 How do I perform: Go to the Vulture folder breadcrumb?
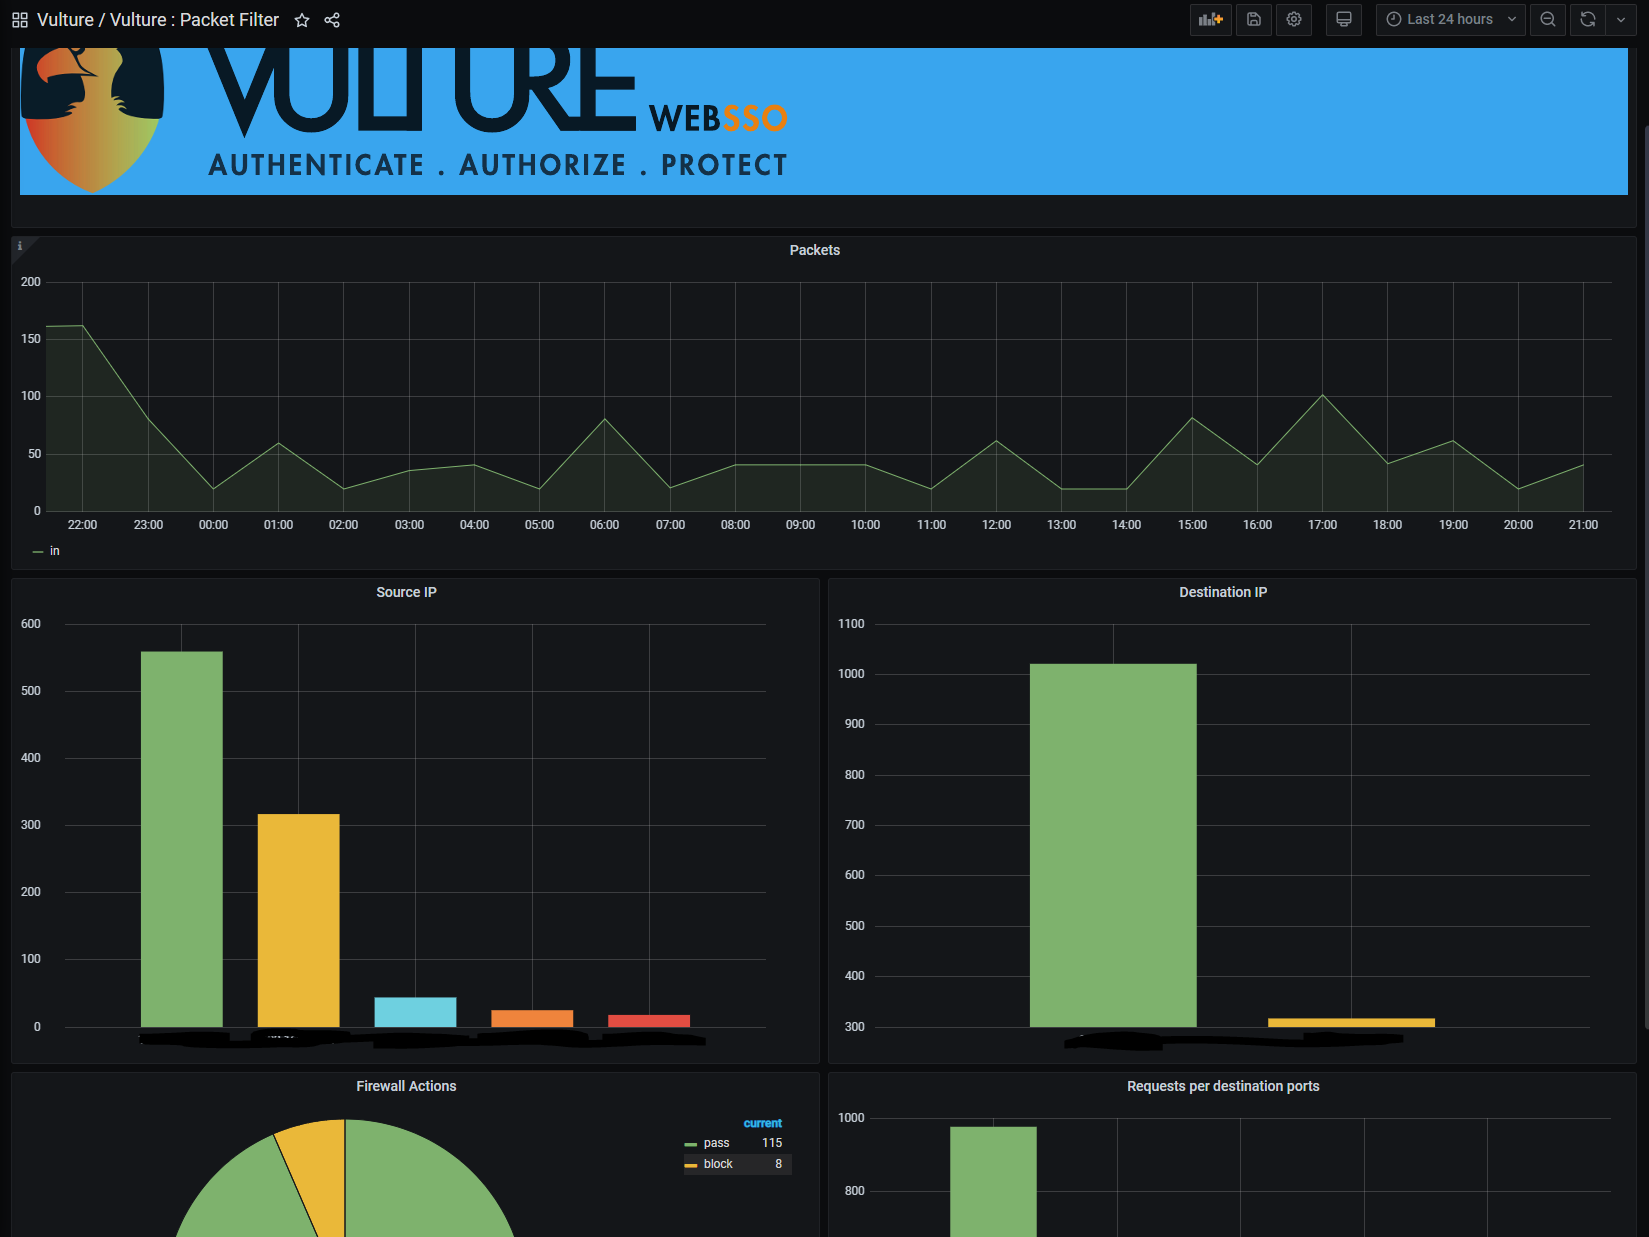[x=65, y=20]
